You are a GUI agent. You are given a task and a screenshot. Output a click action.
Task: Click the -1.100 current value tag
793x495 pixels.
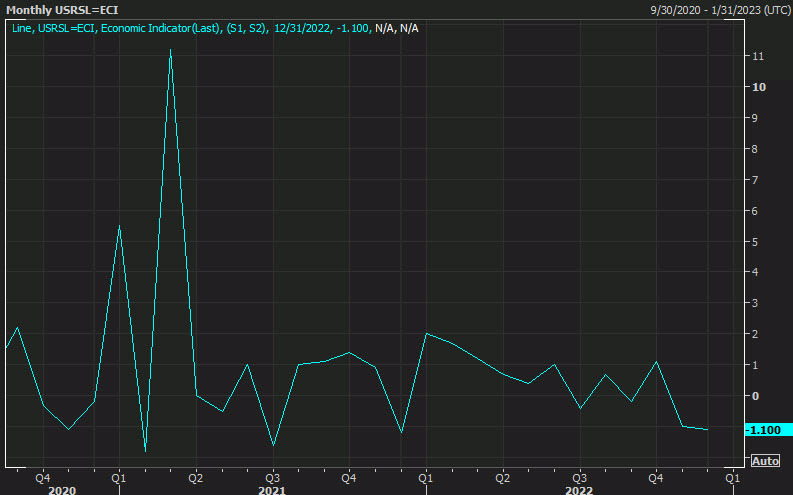[x=764, y=429]
